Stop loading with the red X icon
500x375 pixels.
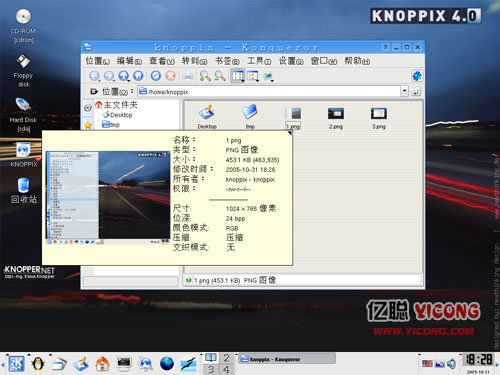point(170,76)
